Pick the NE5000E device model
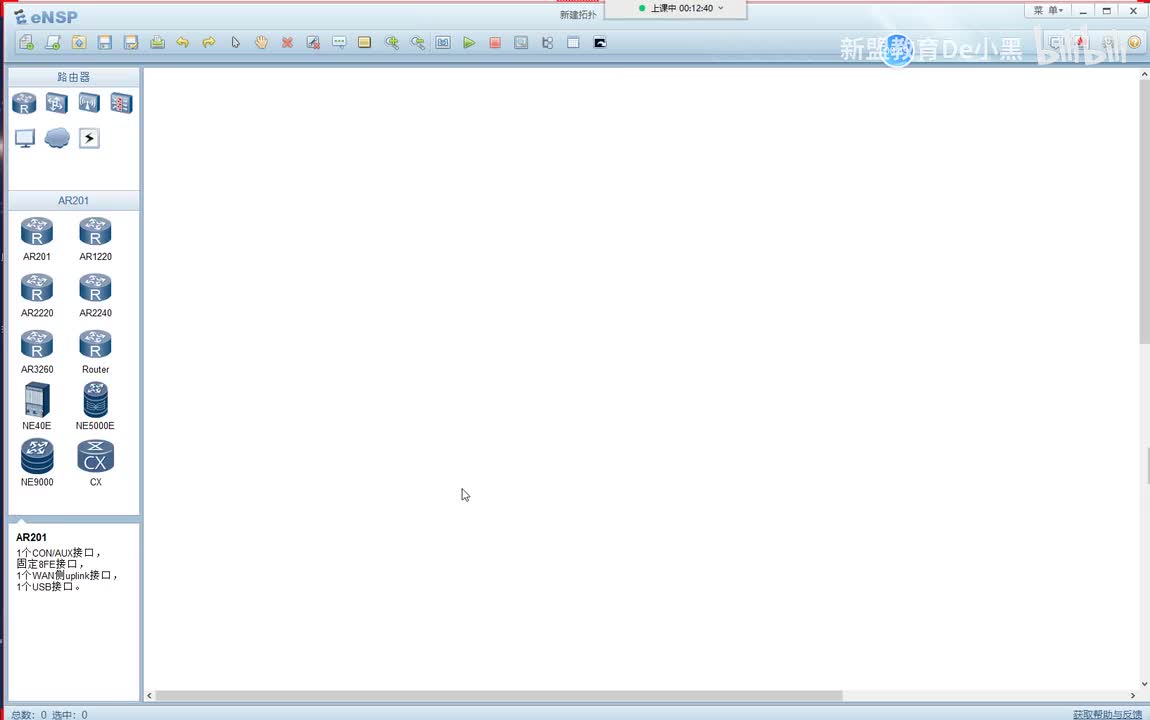Image resolution: width=1150 pixels, height=720 pixels. pos(95,407)
